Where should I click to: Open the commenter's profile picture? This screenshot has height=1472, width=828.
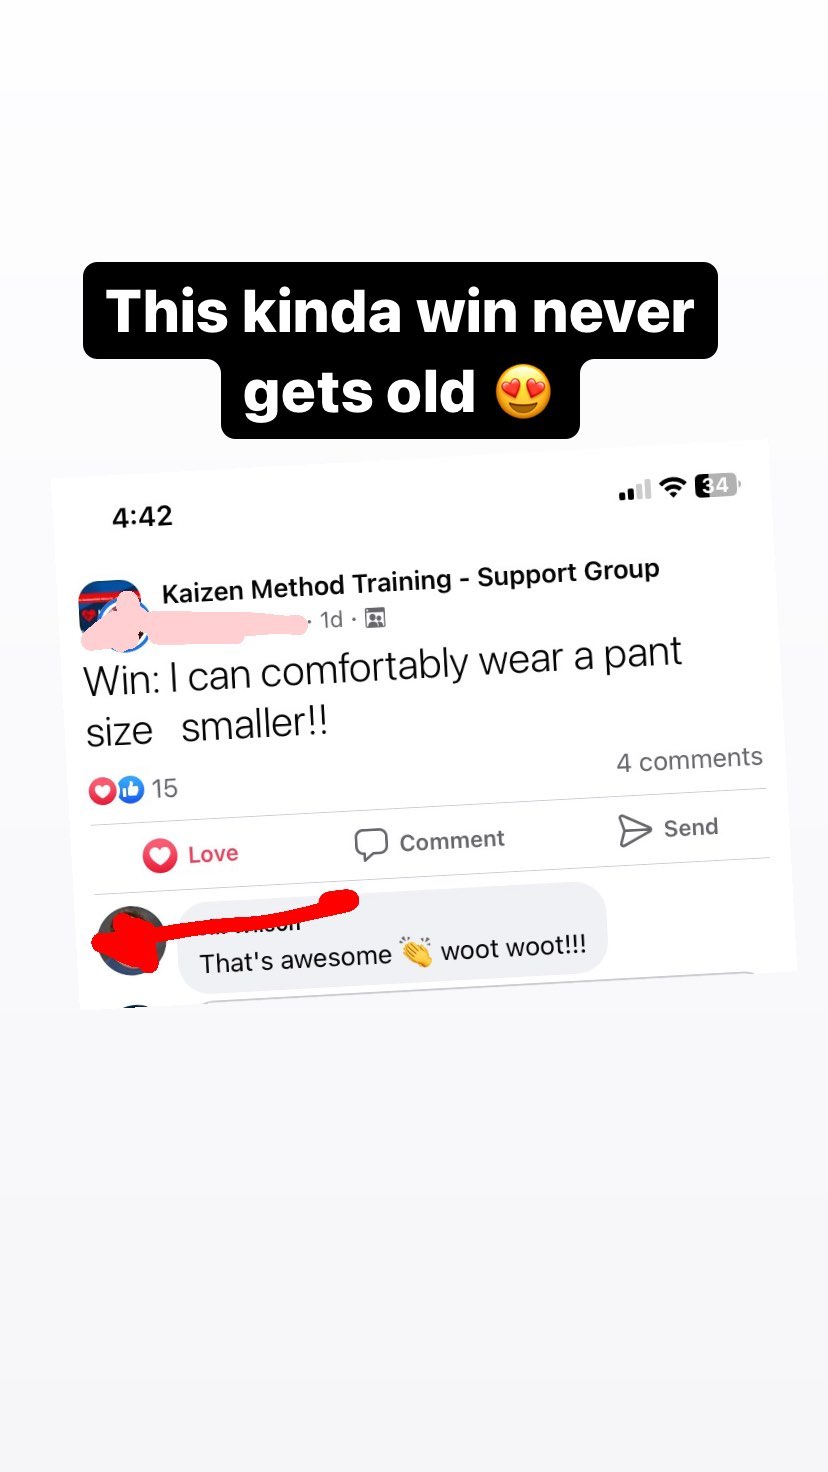(131, 940)
